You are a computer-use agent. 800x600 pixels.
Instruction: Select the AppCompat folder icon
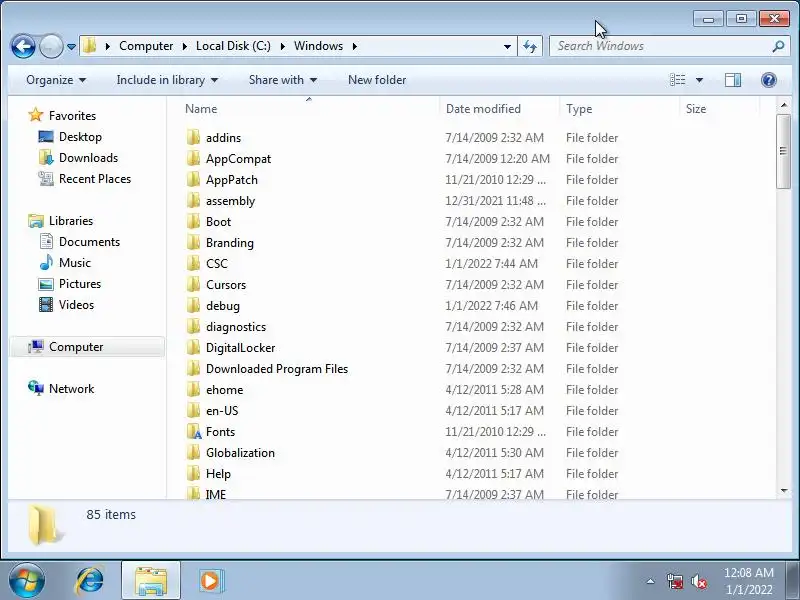(194, 158)
